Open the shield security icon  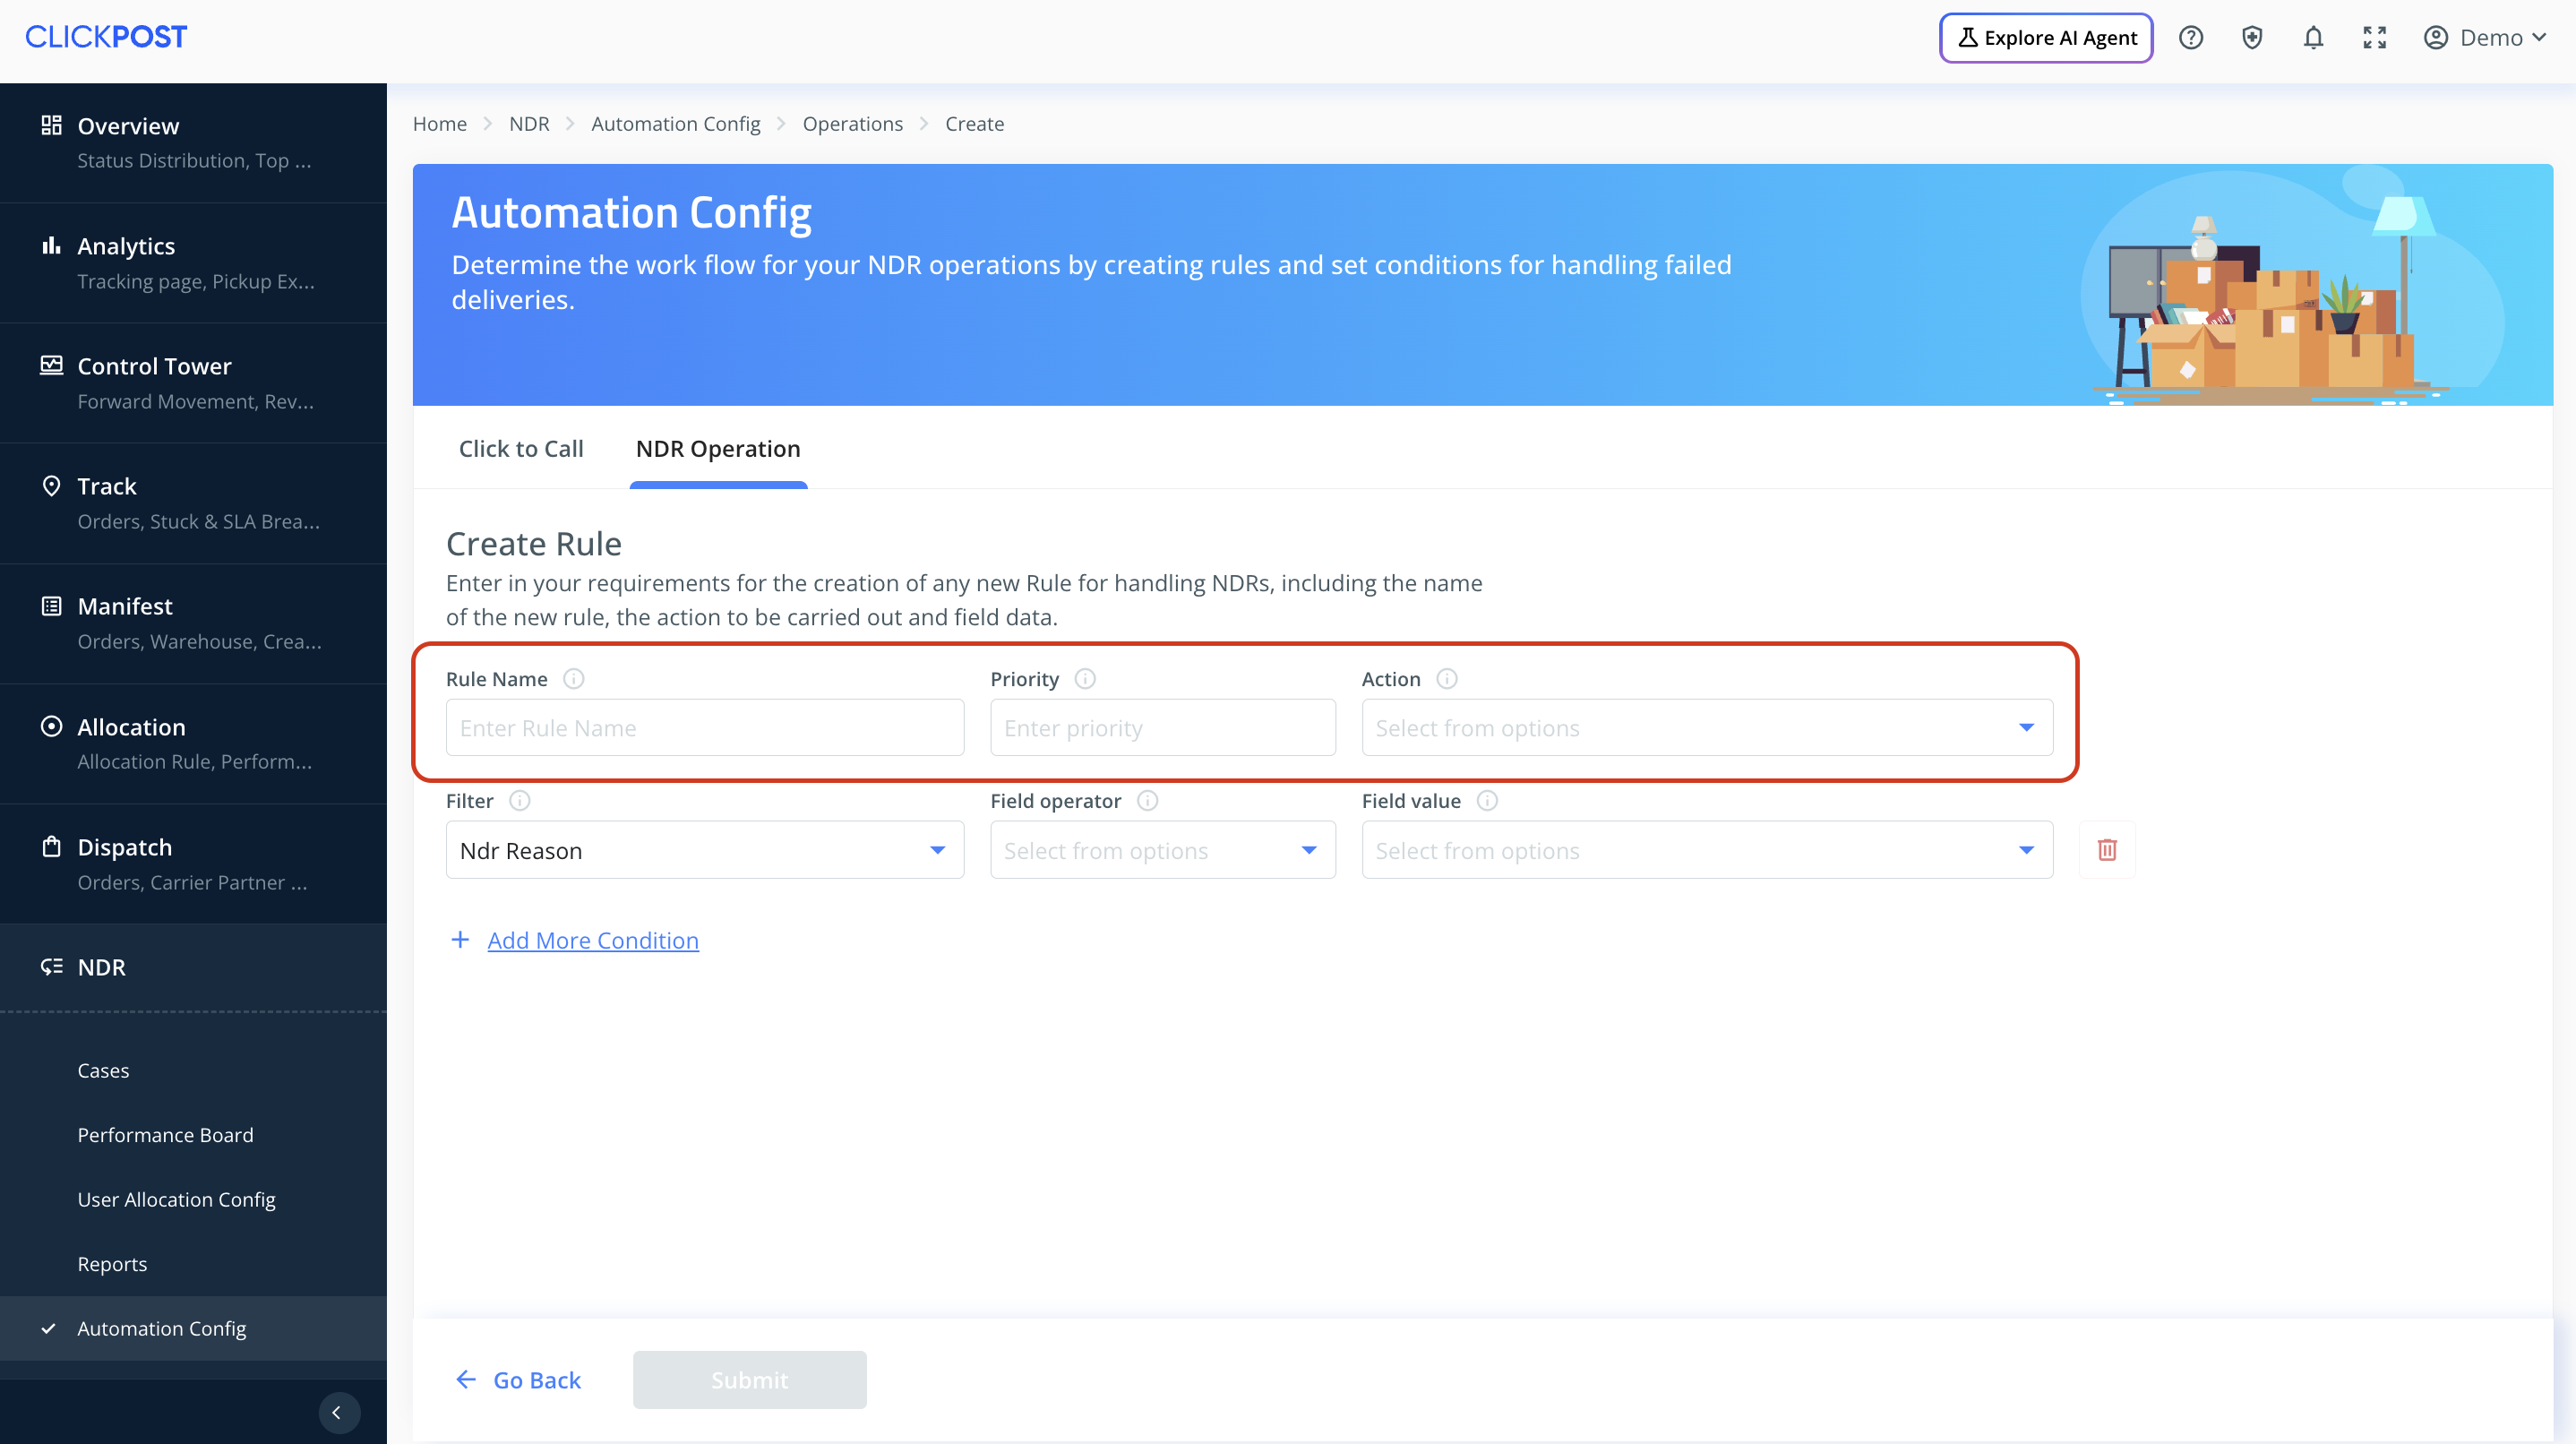coord(2252,38)
